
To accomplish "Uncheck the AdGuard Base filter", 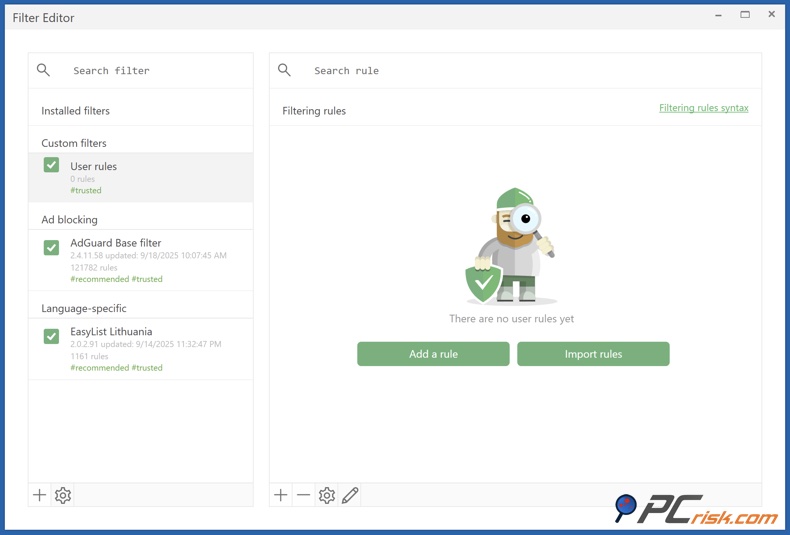I will 51,247.
